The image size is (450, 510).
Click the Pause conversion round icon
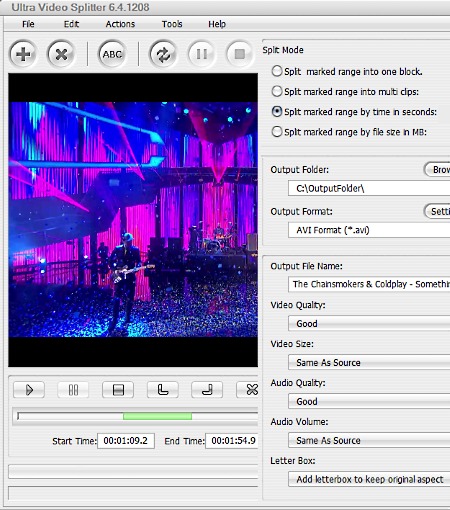click(x=202, y=54)
